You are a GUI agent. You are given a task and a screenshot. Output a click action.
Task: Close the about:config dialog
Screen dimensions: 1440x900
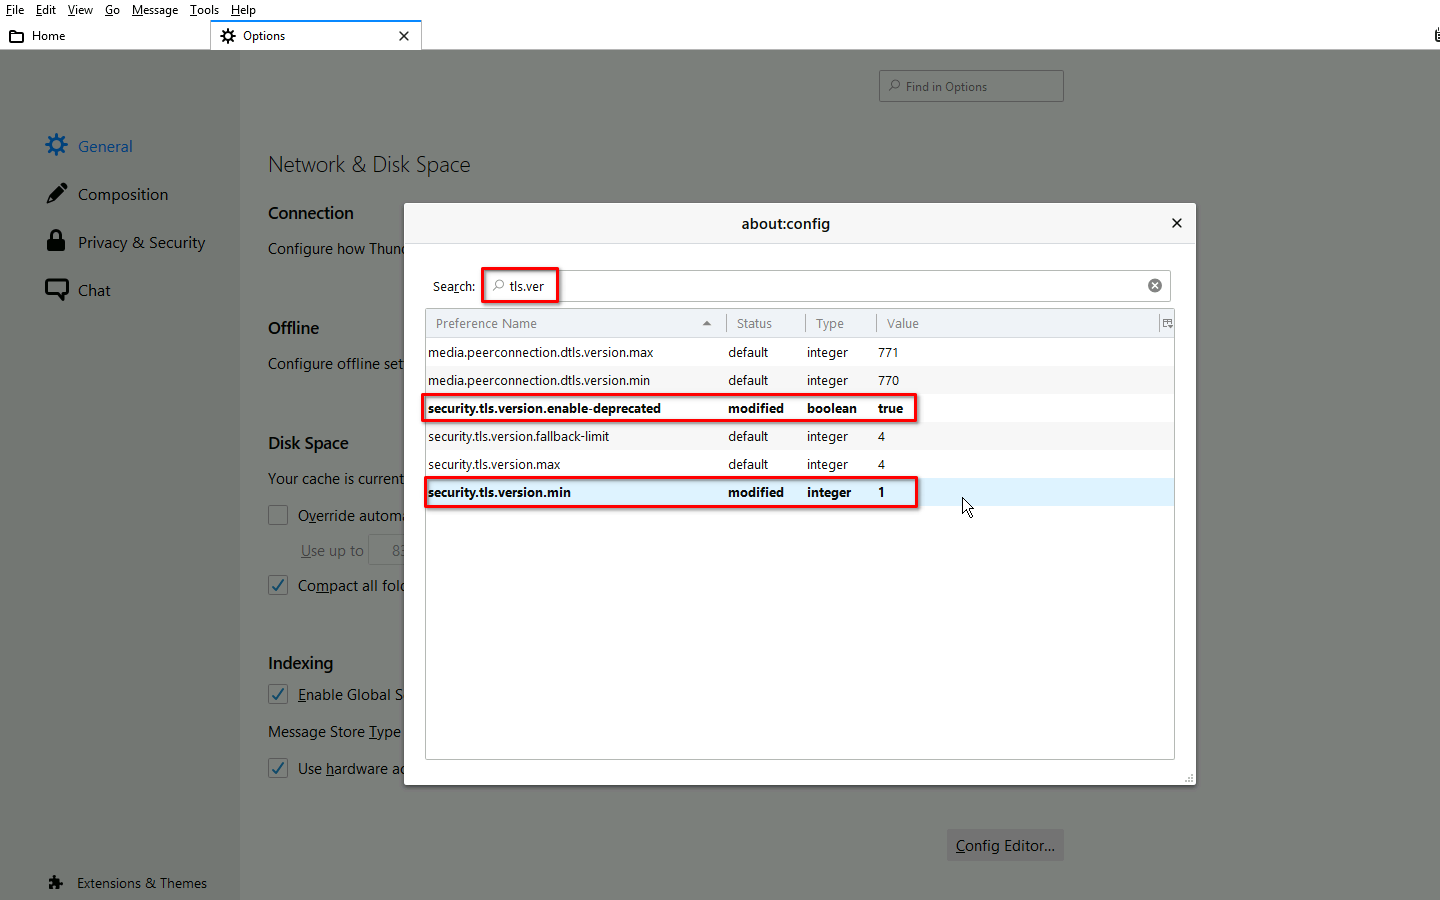tap(1176, 223)
